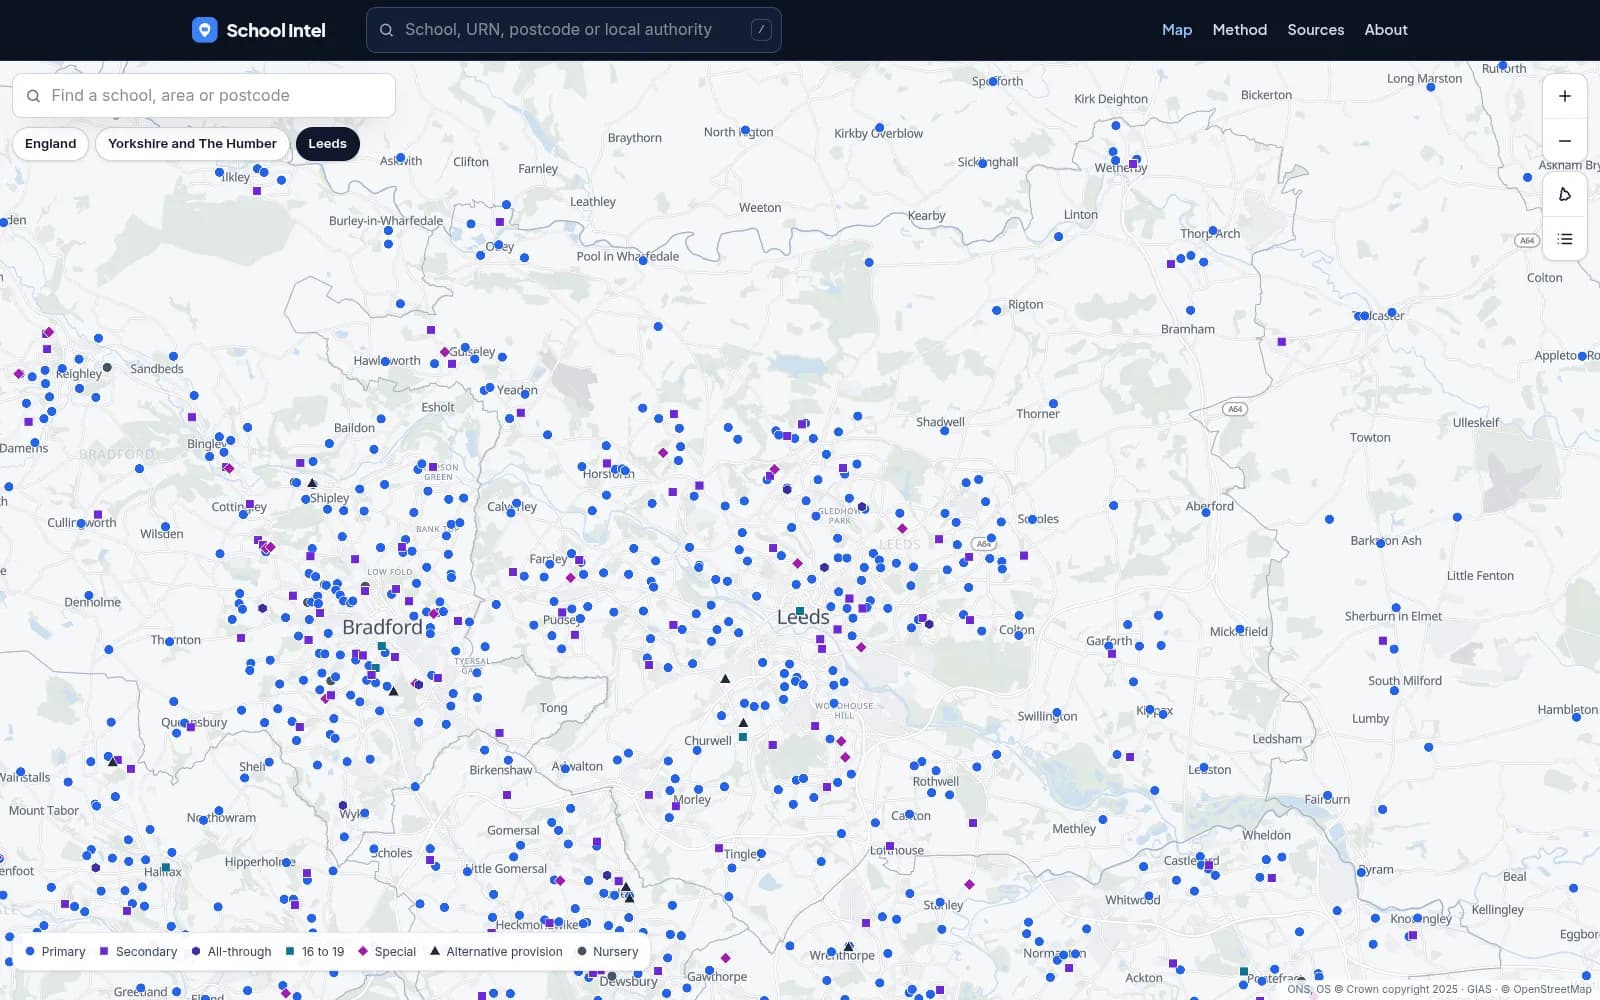The height and width of the screenshot is (1000, 1600).
Task: Toggle Alternative provision in the legend
Action: click(x=496, y=952)
